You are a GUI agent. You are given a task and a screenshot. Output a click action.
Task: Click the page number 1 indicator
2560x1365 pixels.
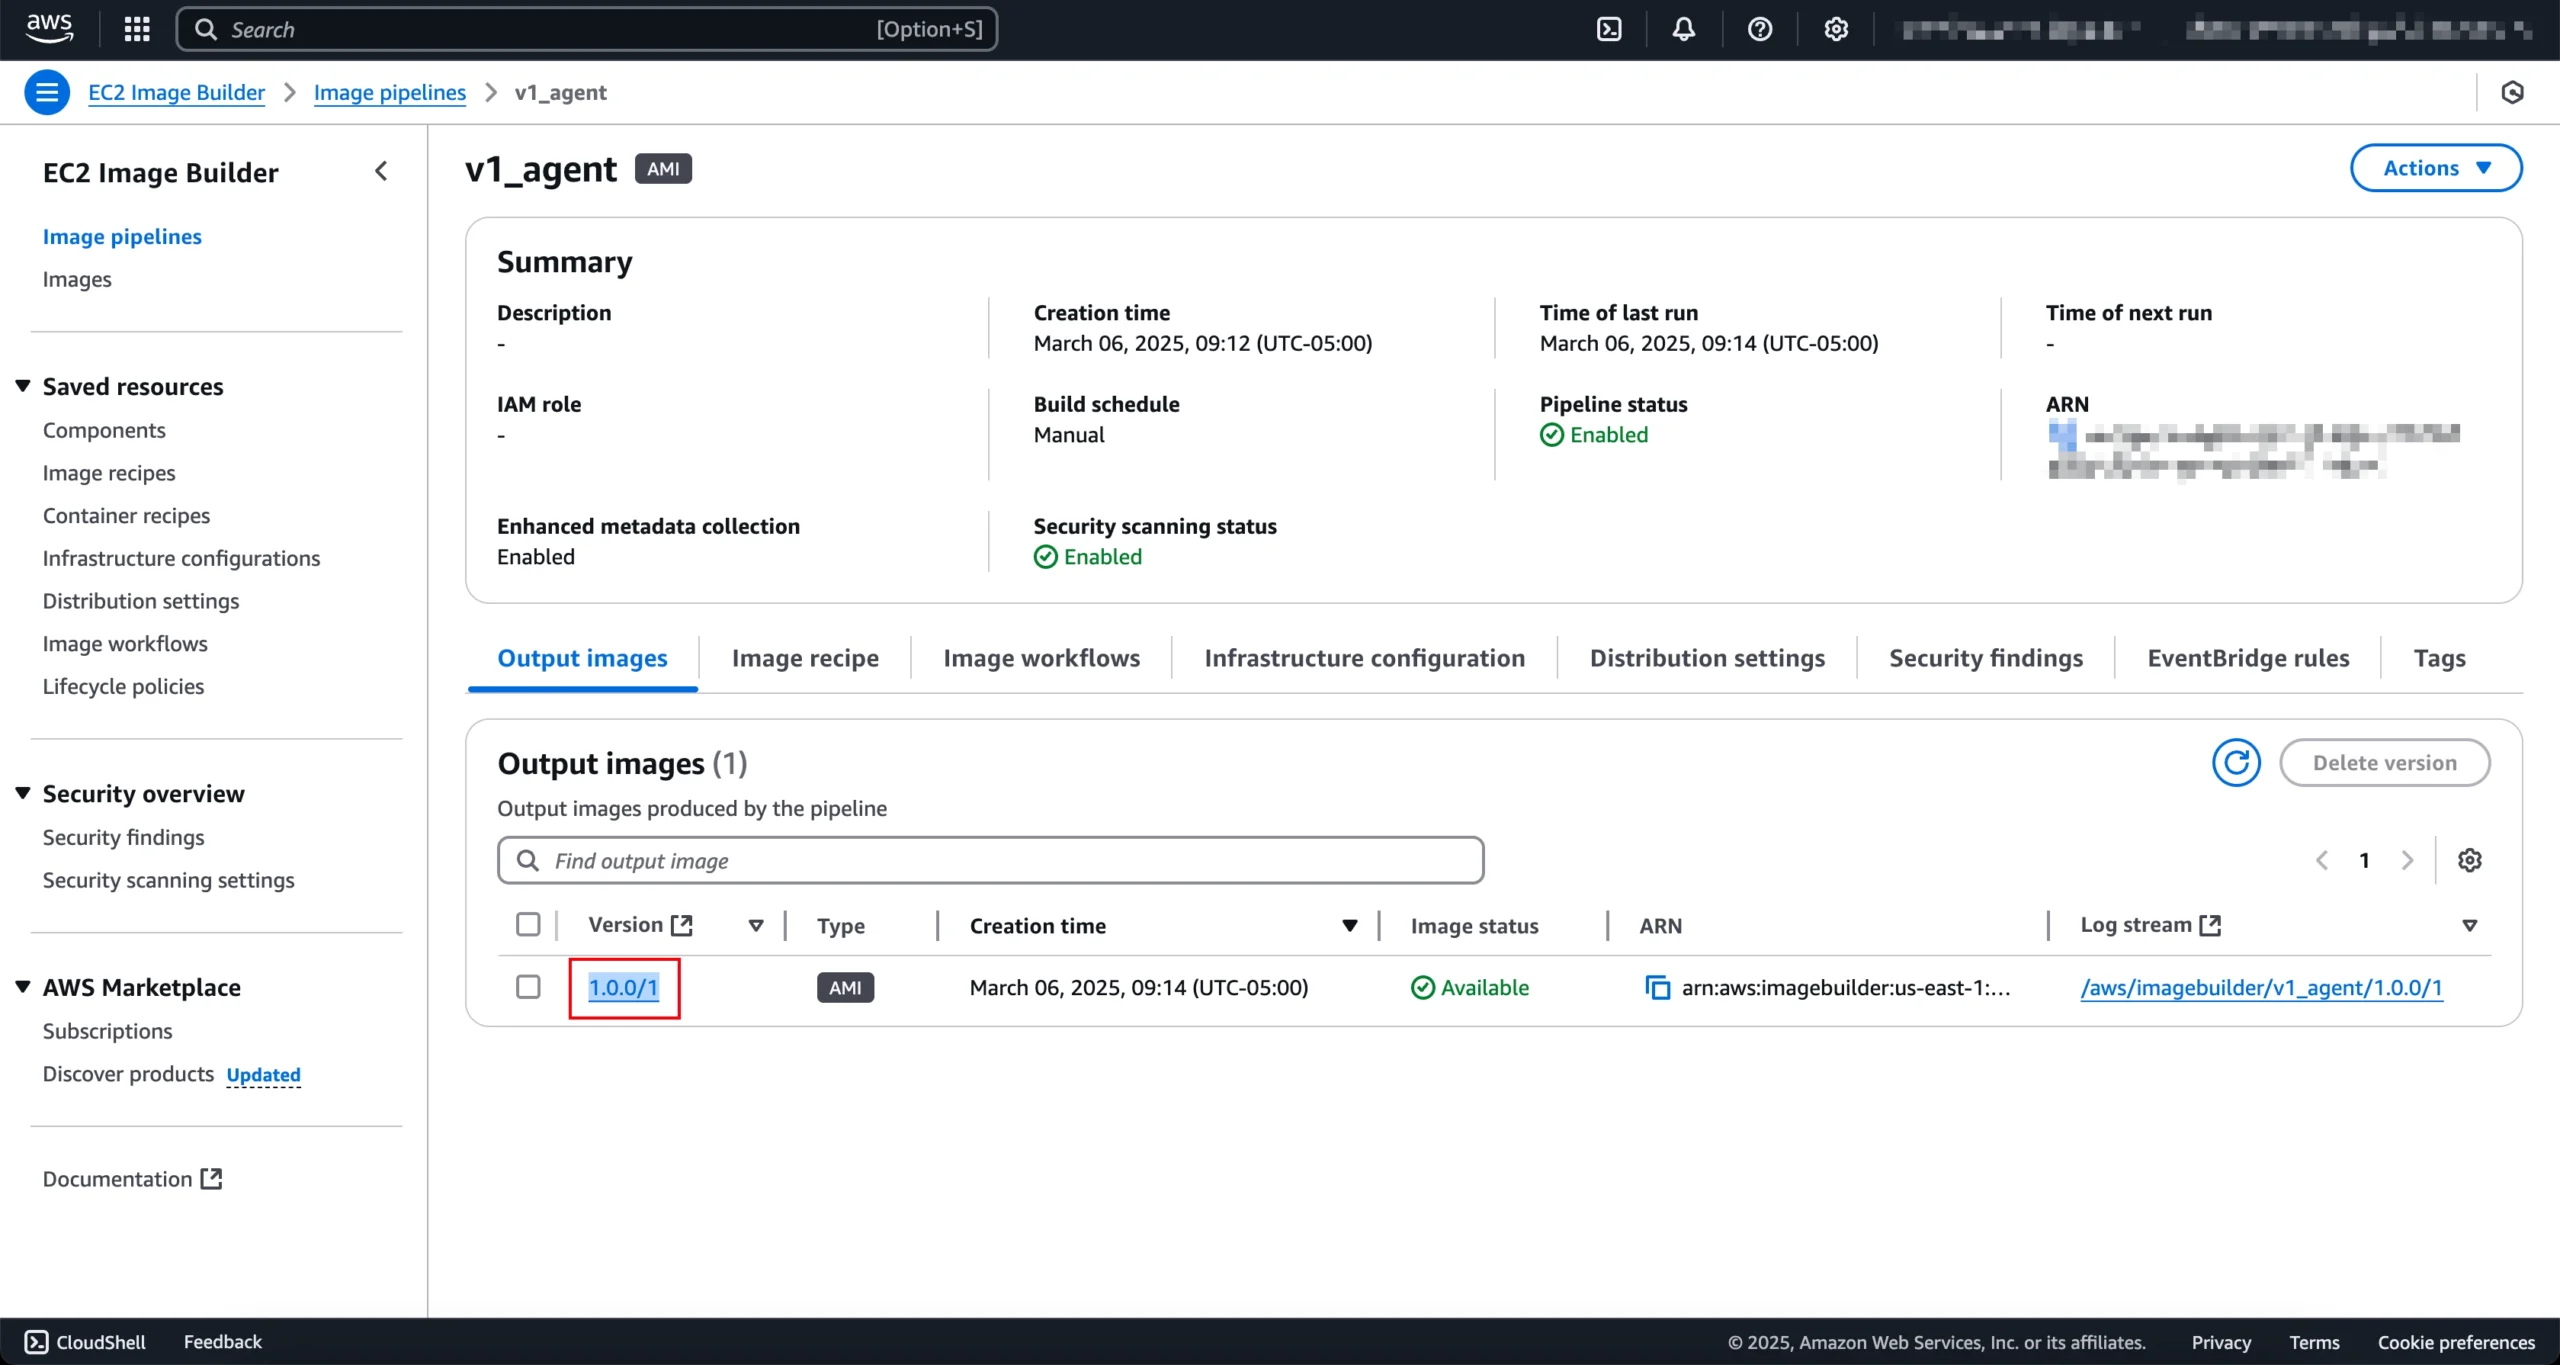2364,860
